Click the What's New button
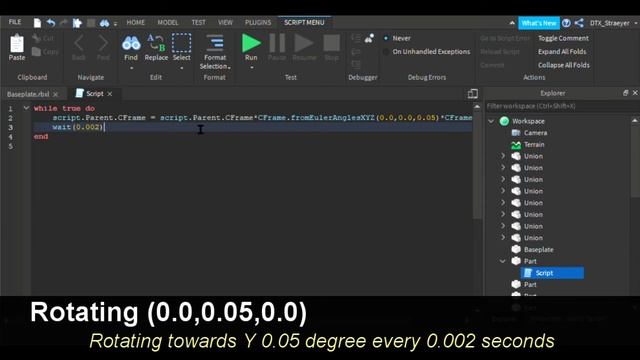 click(539, 23)
